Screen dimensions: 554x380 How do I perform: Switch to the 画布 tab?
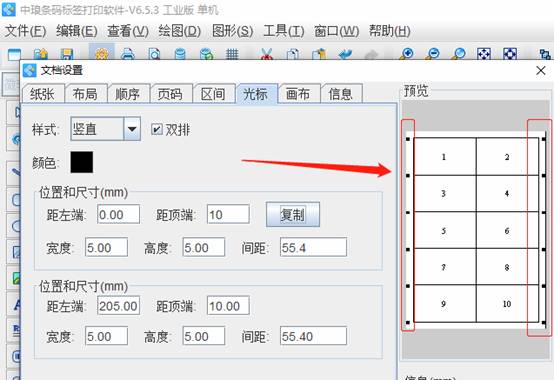(298, 94)
